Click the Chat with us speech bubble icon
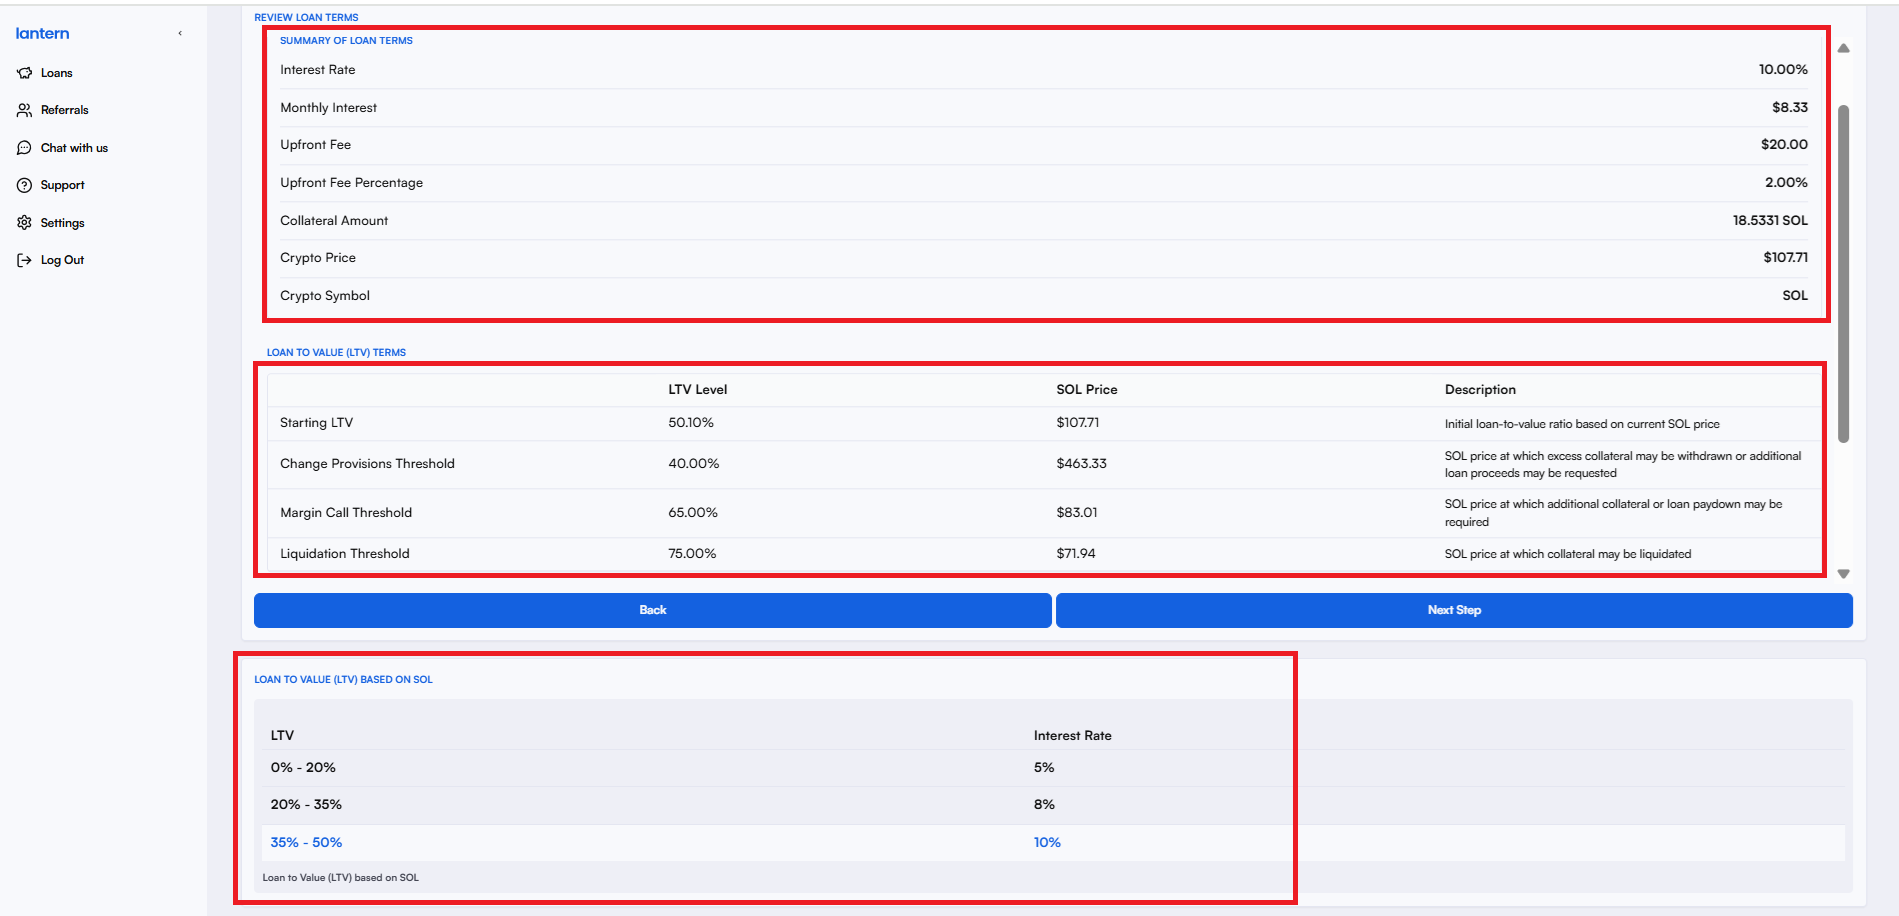Image resolution: width=1899 pixels, height=916 pixels. click(25, 148)
